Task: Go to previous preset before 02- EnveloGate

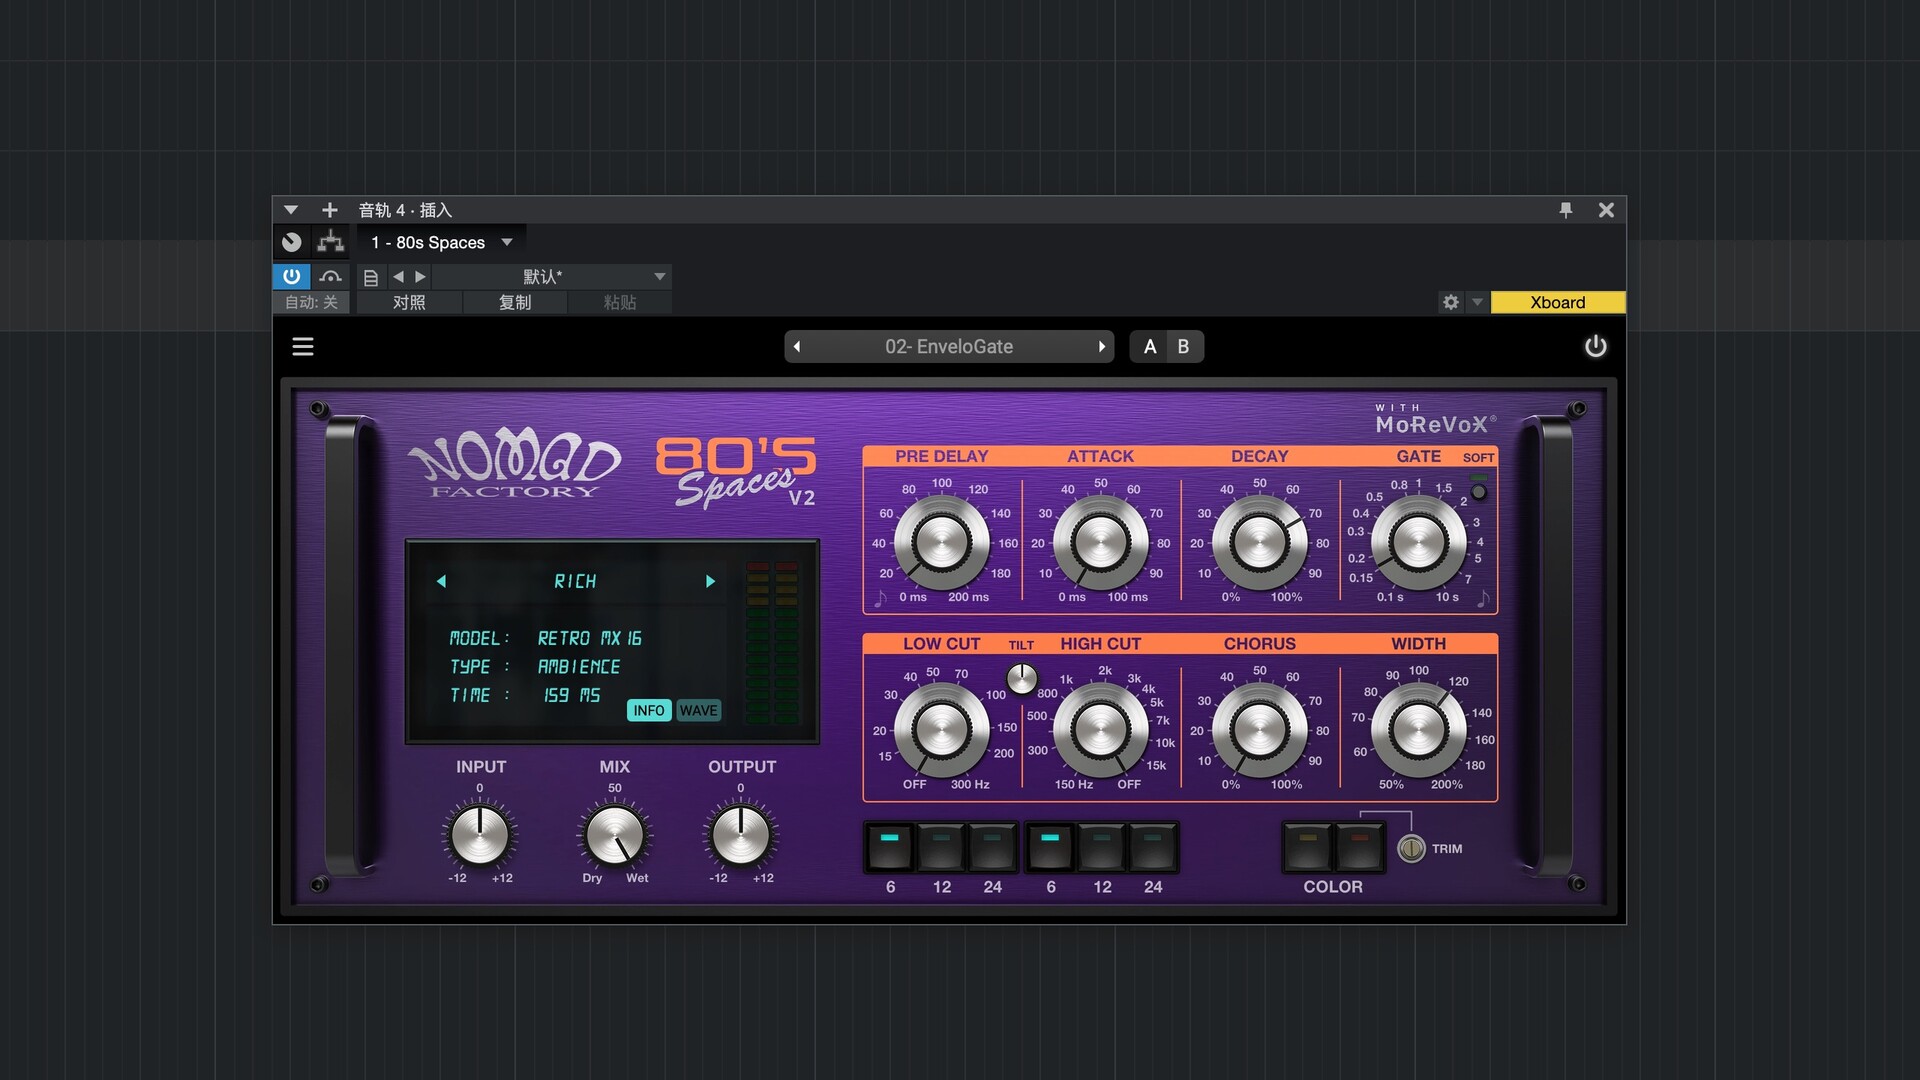Action: tap(797, 347)
